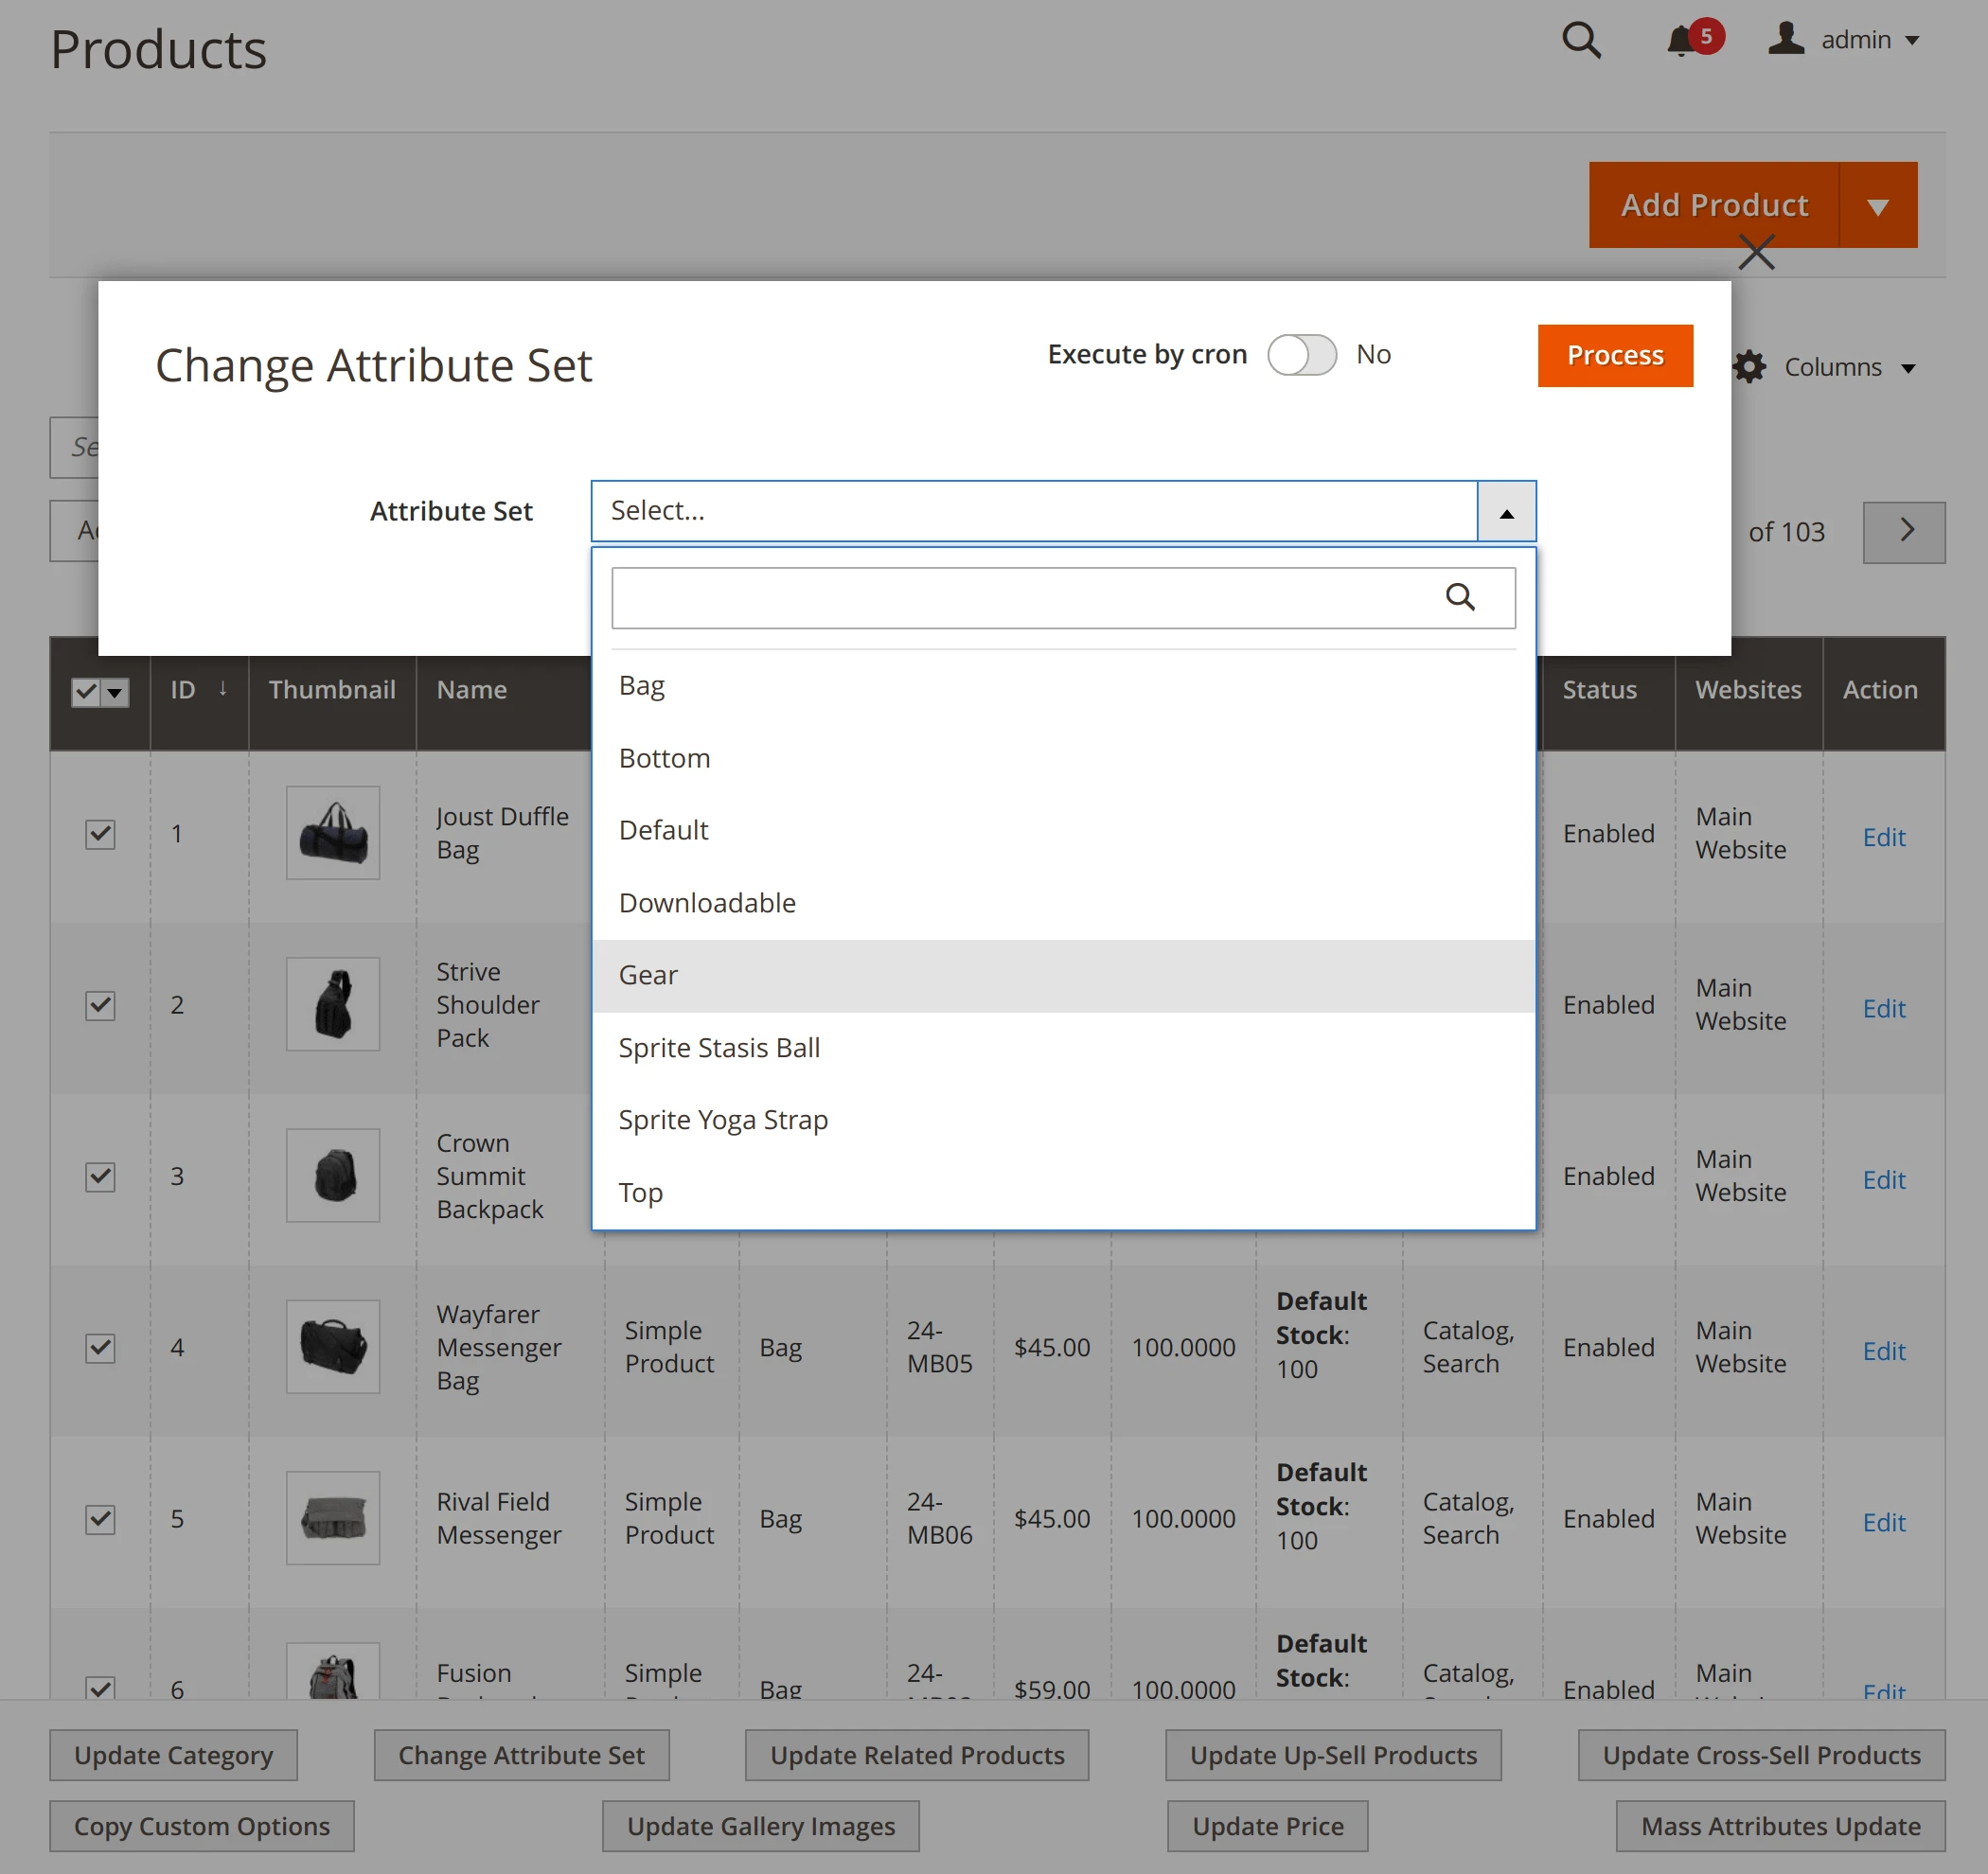Open the Add Product split-button dropdown
The width and height of the screenshot is (1988, 1874).
(1878, 205)
